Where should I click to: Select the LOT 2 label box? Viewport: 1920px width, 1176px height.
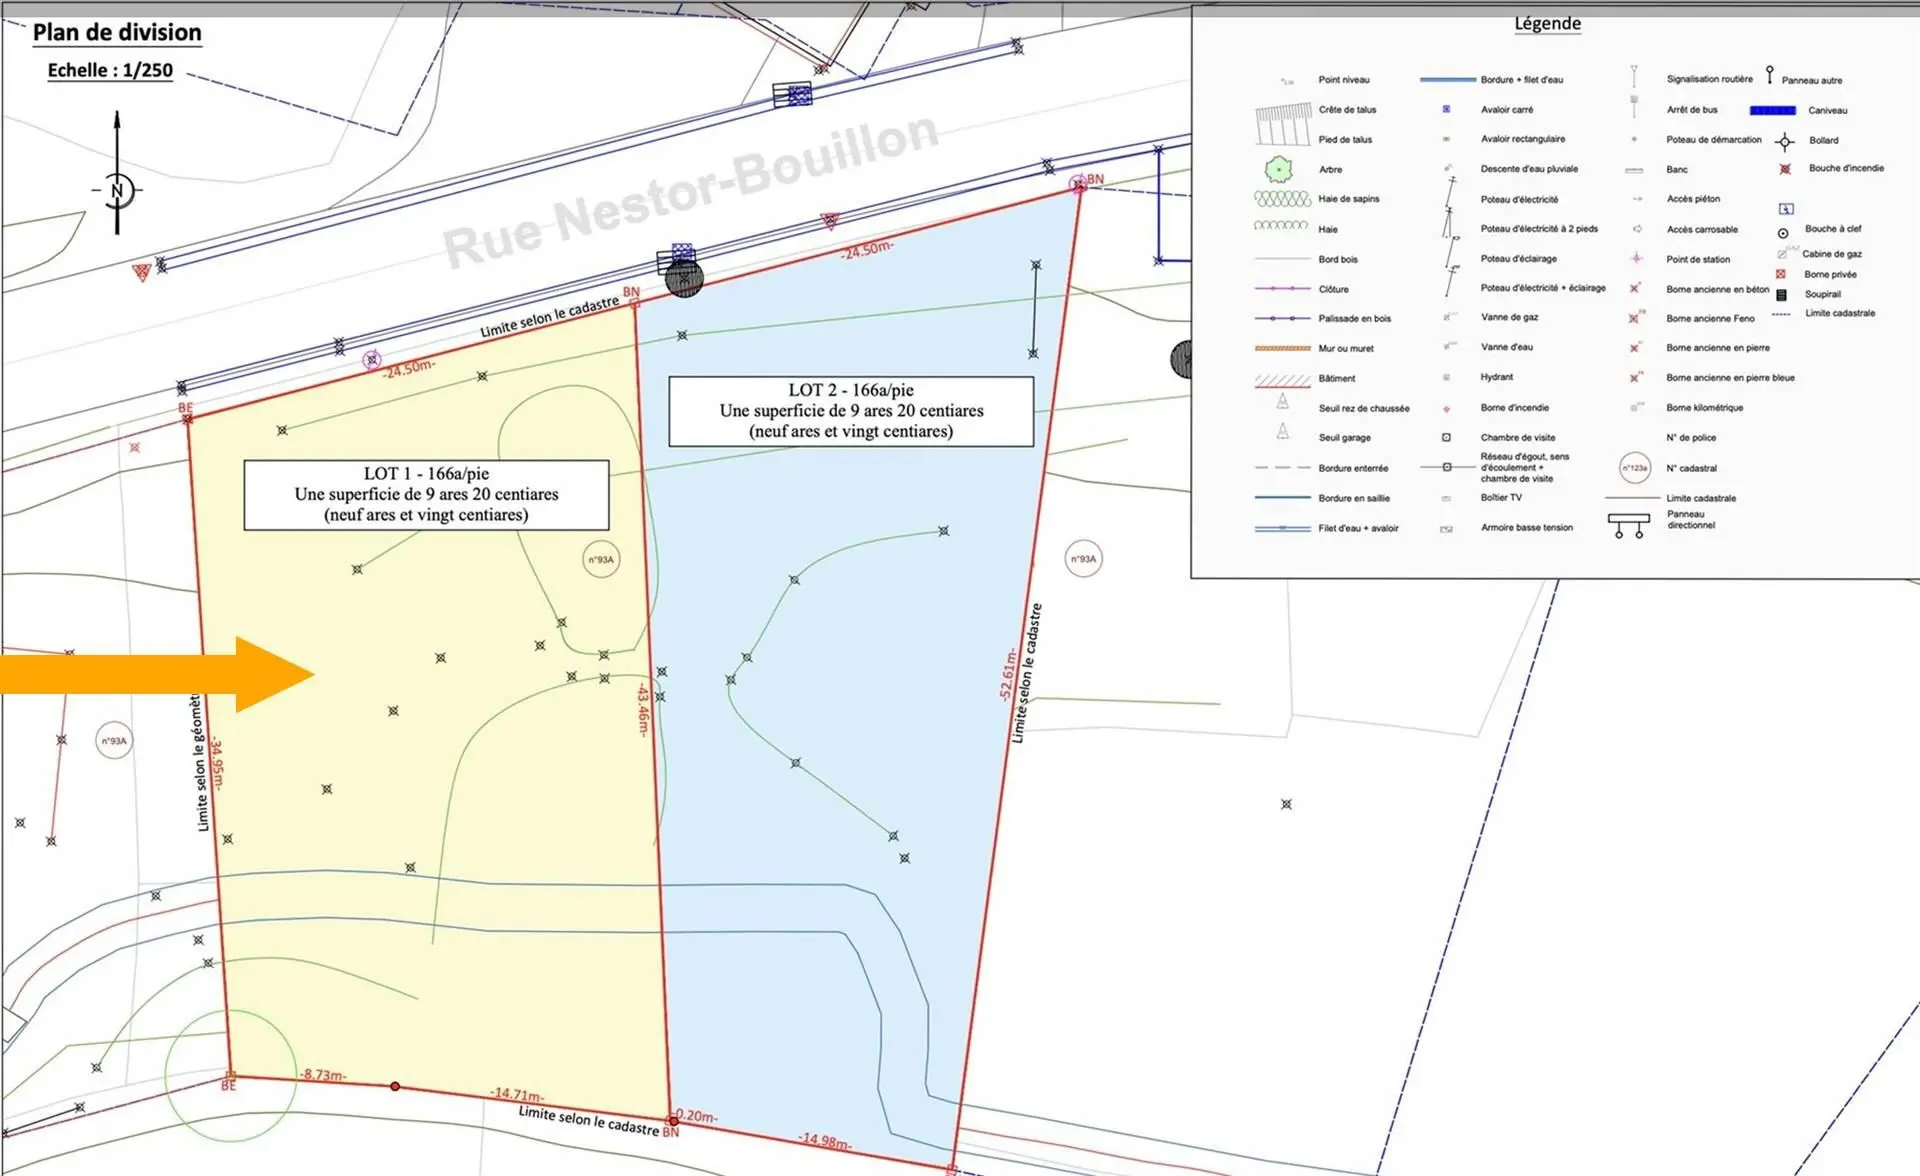(x=851, y=411)
